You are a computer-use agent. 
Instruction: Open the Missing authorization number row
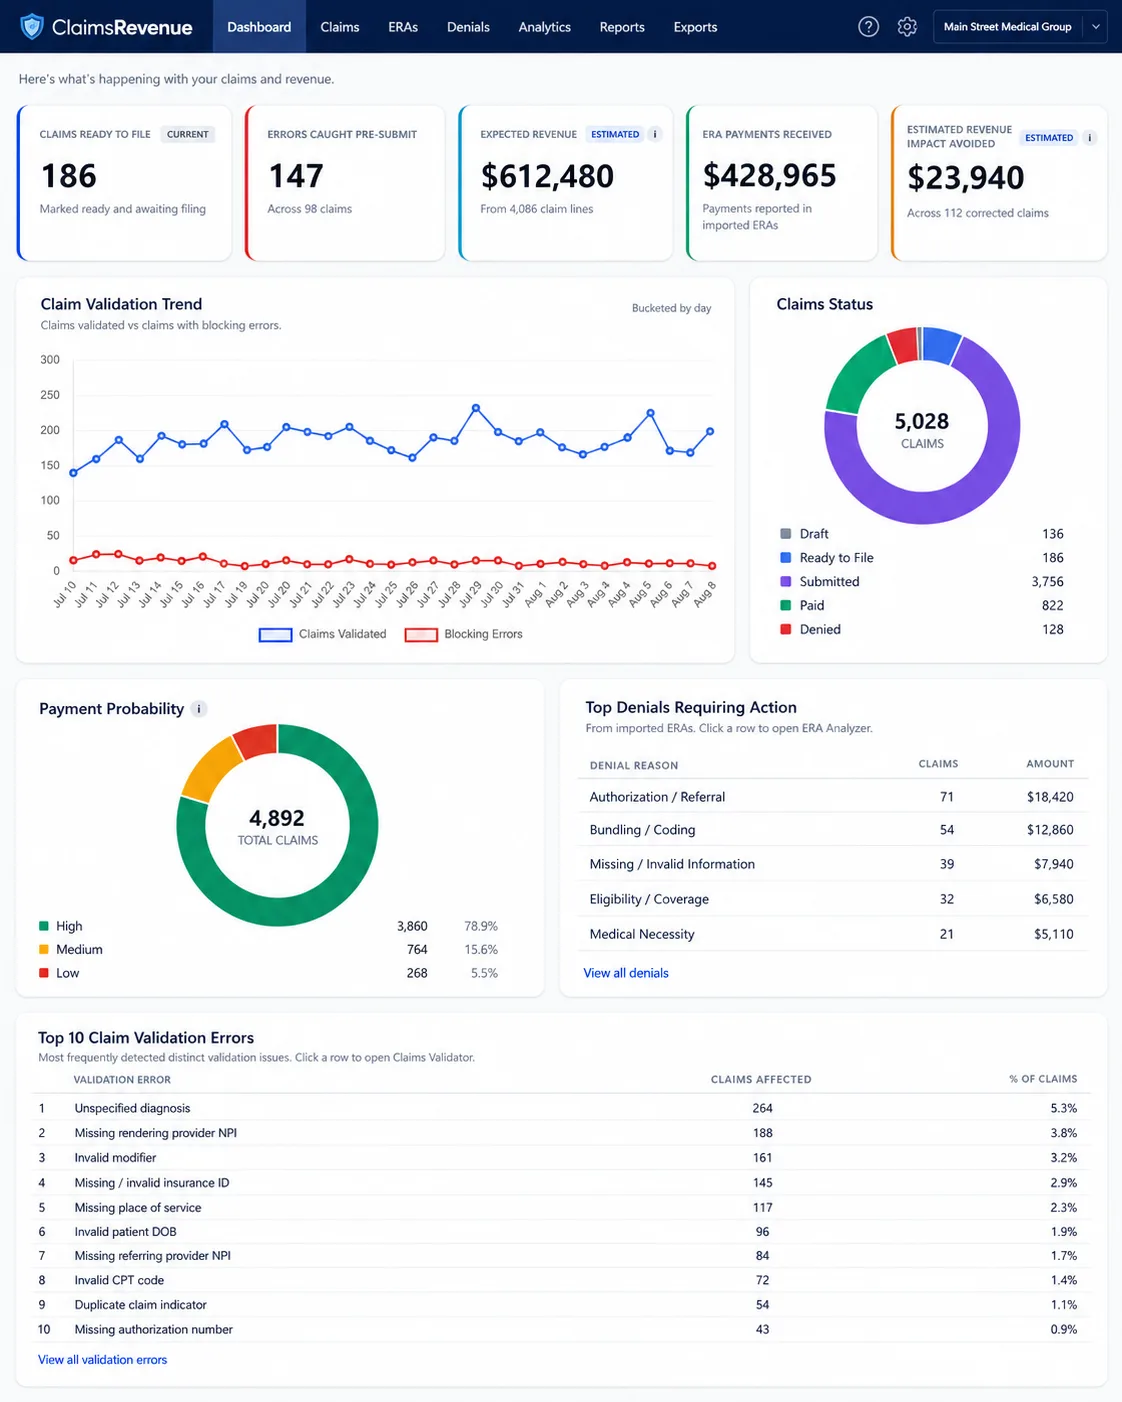(560, 1330)
